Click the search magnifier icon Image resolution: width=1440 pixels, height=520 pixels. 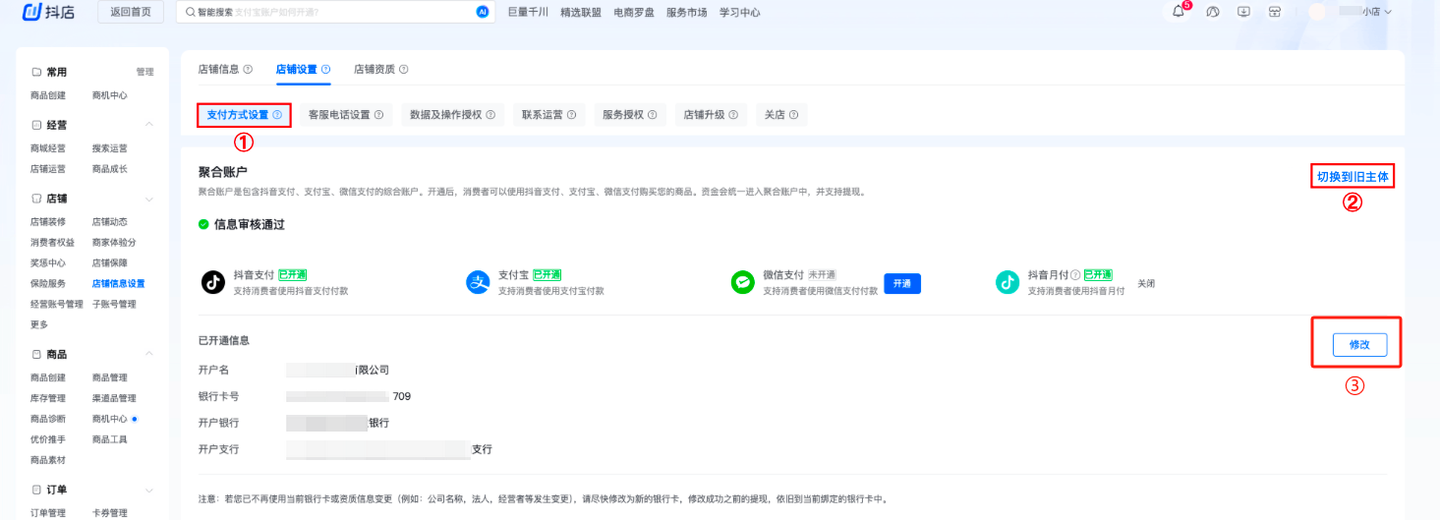[x=189, y=12]
